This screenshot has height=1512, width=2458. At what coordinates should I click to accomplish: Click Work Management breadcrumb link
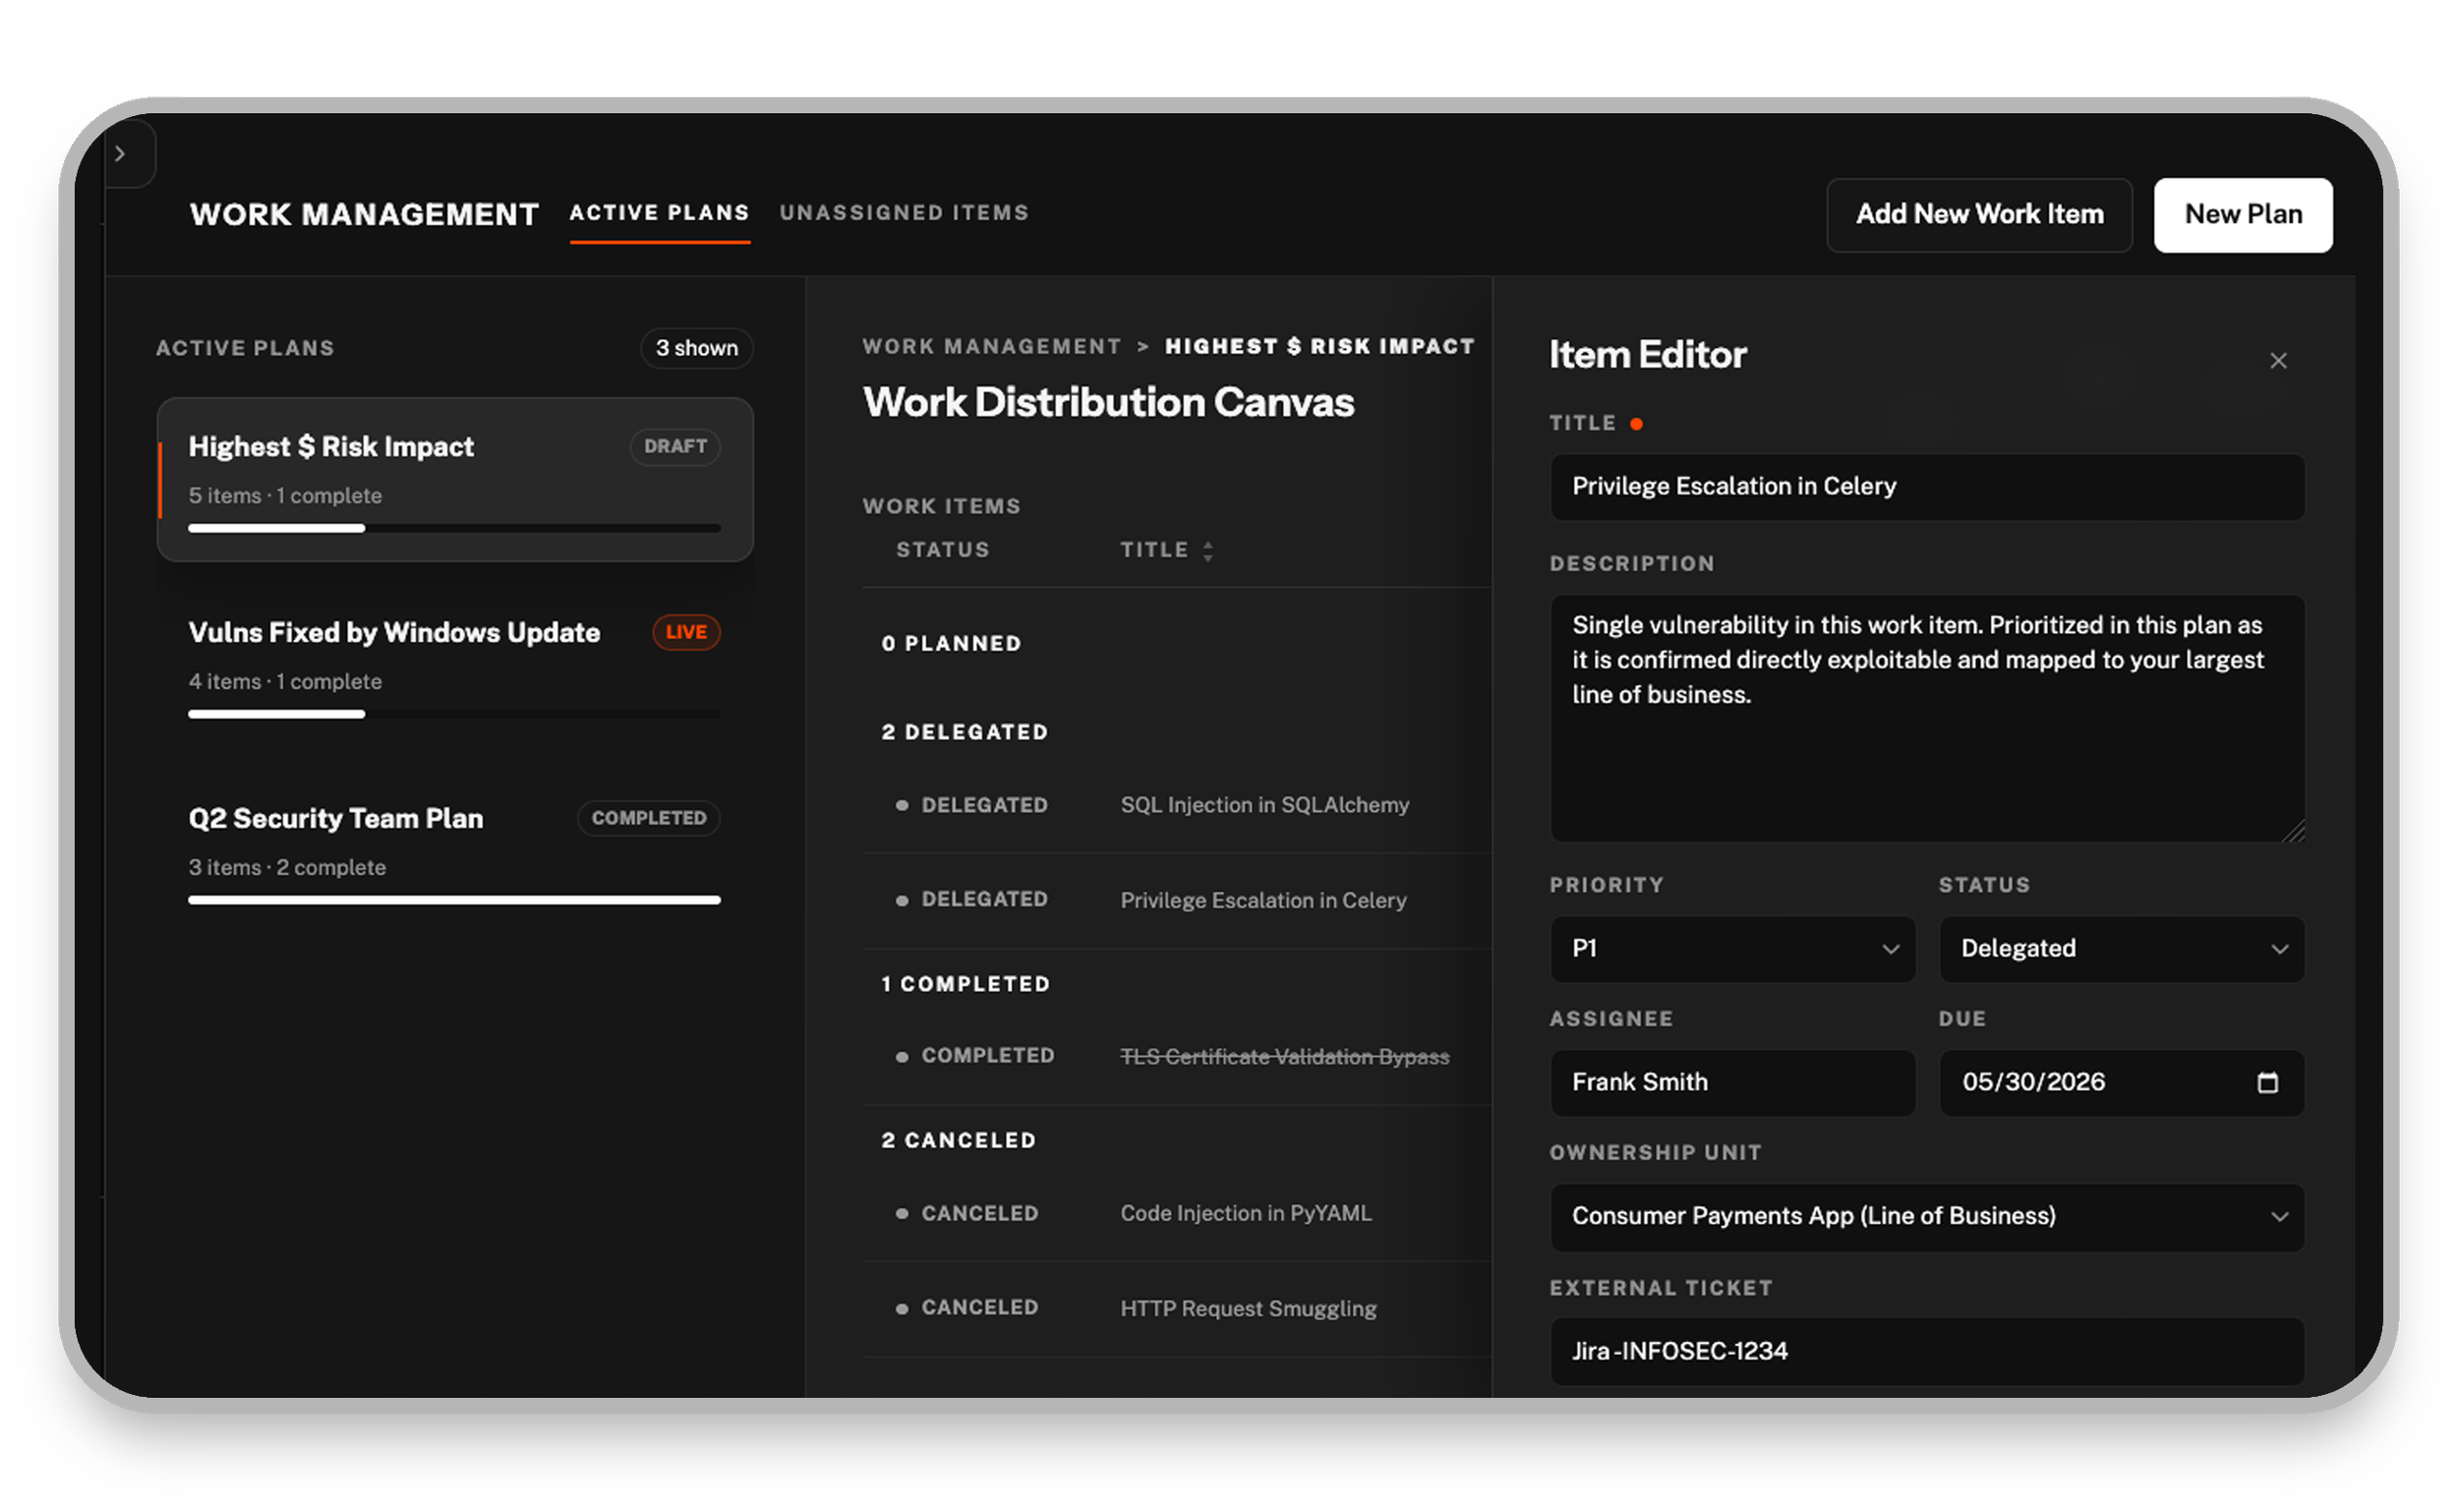992,346
